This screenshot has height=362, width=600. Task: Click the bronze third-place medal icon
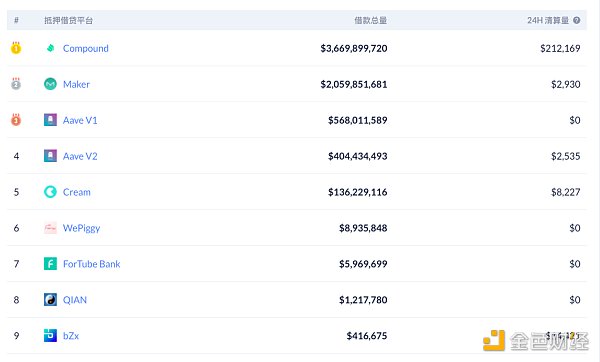click(16, 120)
